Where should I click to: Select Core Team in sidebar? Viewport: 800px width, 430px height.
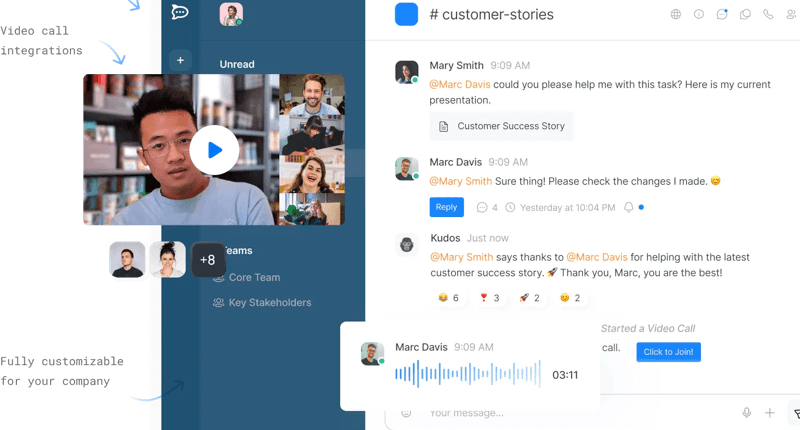[x=254, y=277]
